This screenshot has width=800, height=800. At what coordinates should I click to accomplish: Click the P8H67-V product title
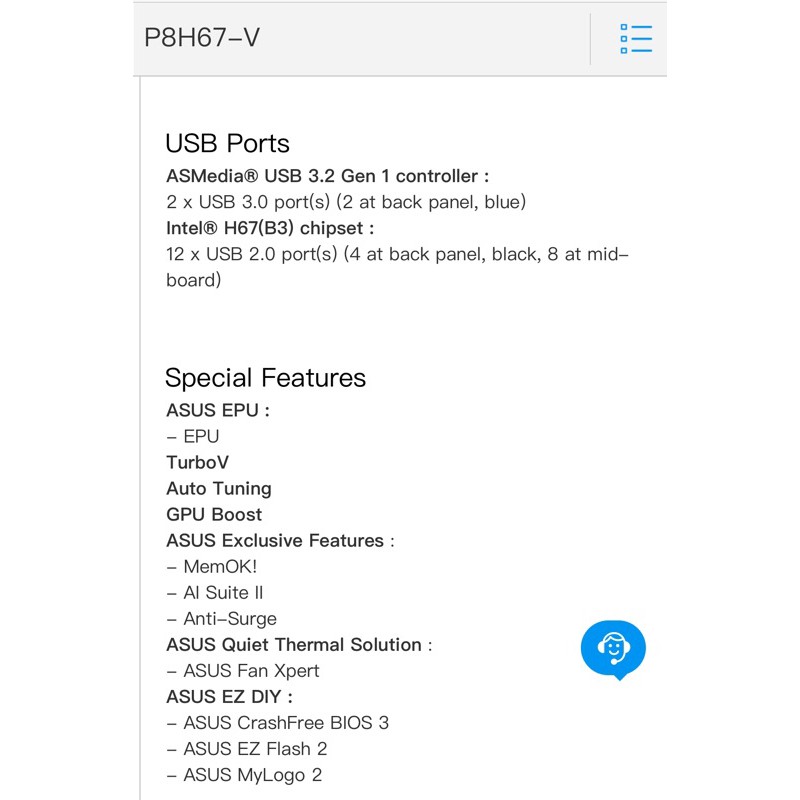point(203,38)
